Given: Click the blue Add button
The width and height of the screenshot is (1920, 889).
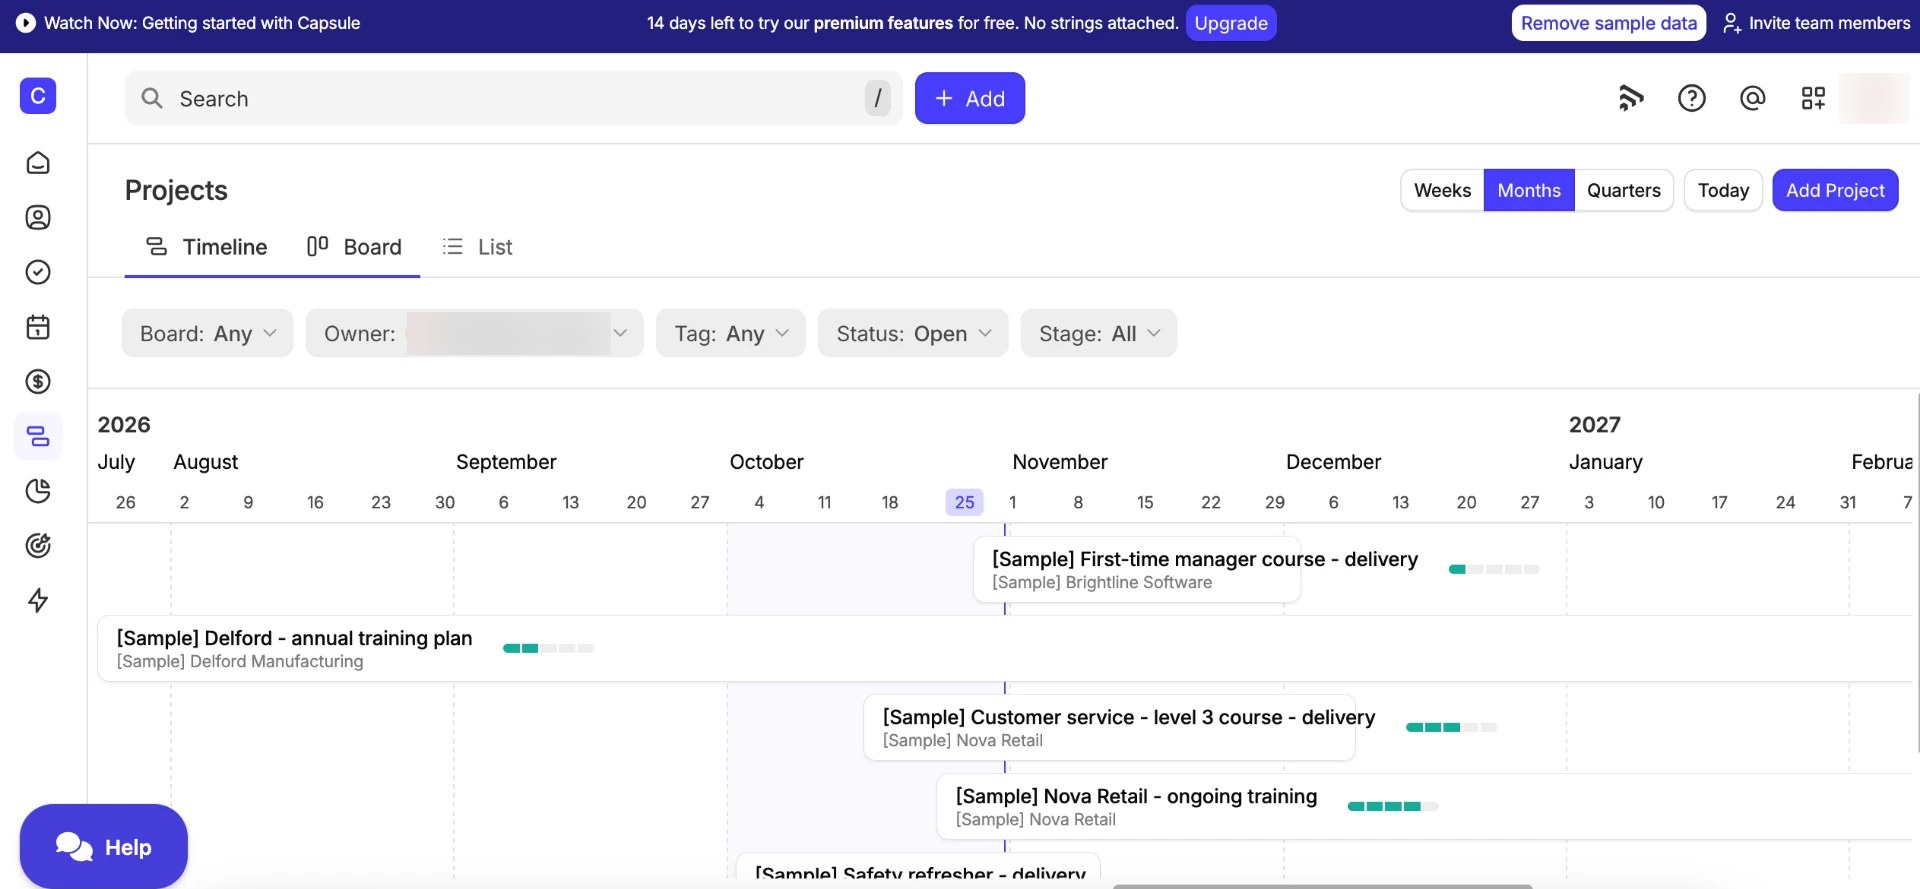Looking at the screenshot, I should click(970, 98).
